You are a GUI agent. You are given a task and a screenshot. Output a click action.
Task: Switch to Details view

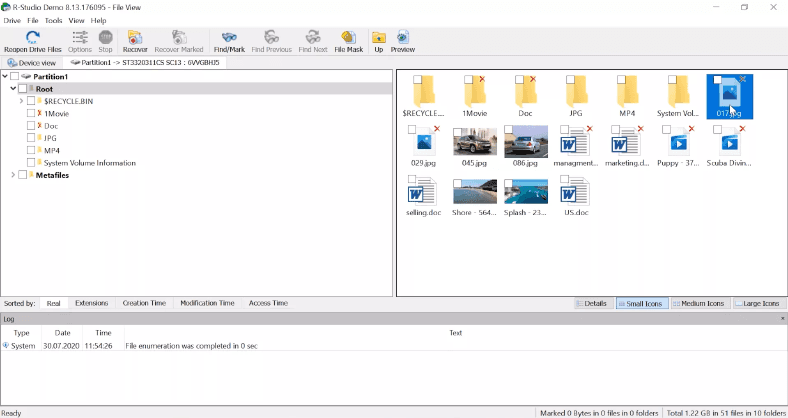pos(591,303)
